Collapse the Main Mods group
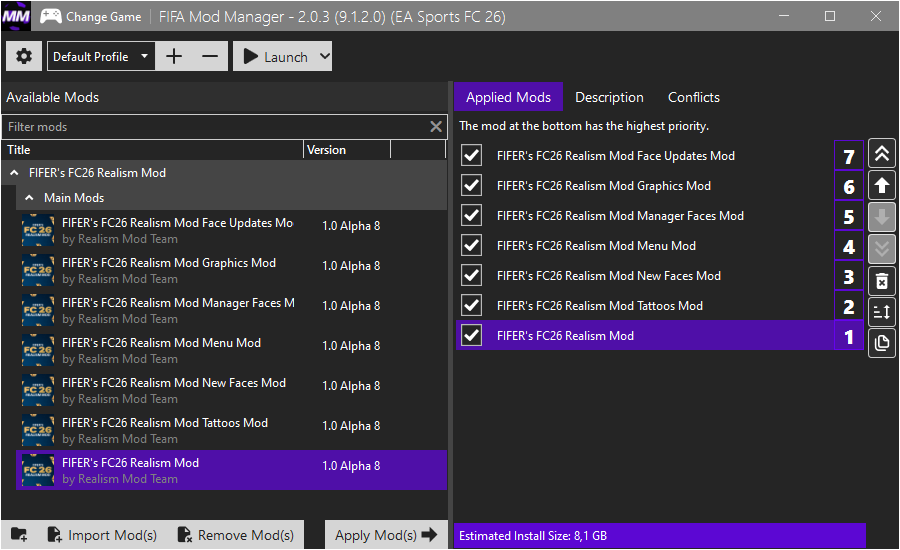 coord(29,198)
